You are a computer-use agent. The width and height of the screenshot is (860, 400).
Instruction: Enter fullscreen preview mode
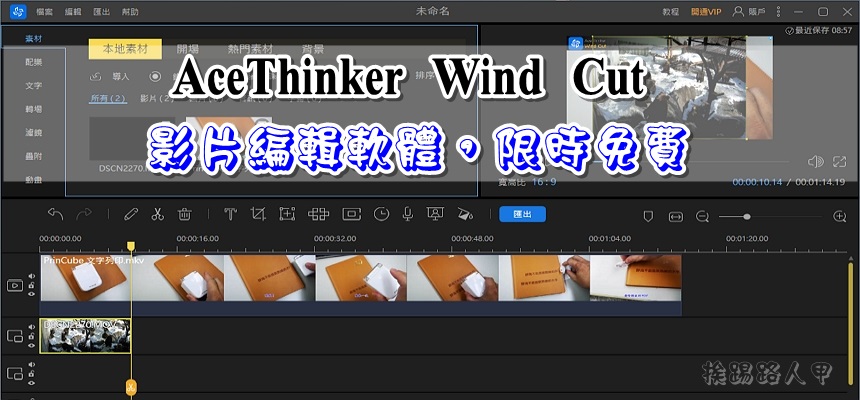point(839,161)
